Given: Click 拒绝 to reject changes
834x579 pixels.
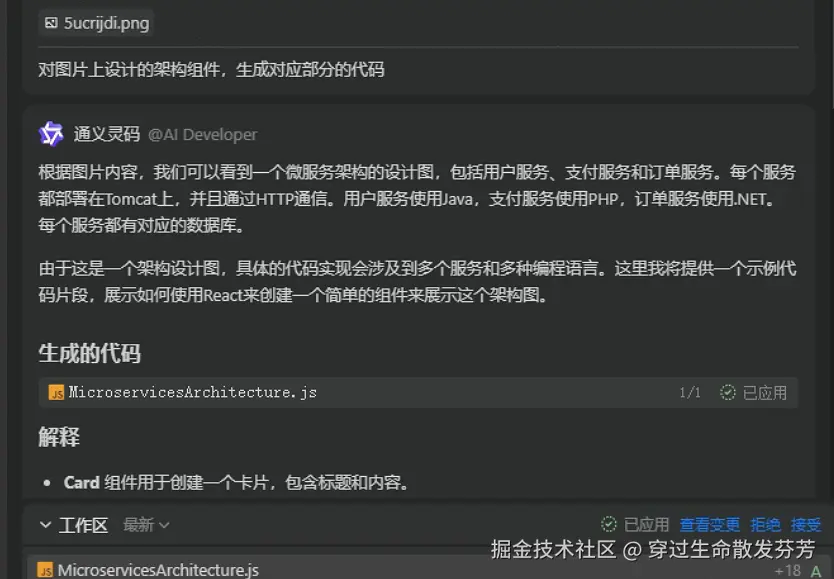Looking at the screenshot, I should tap(765, 525).
